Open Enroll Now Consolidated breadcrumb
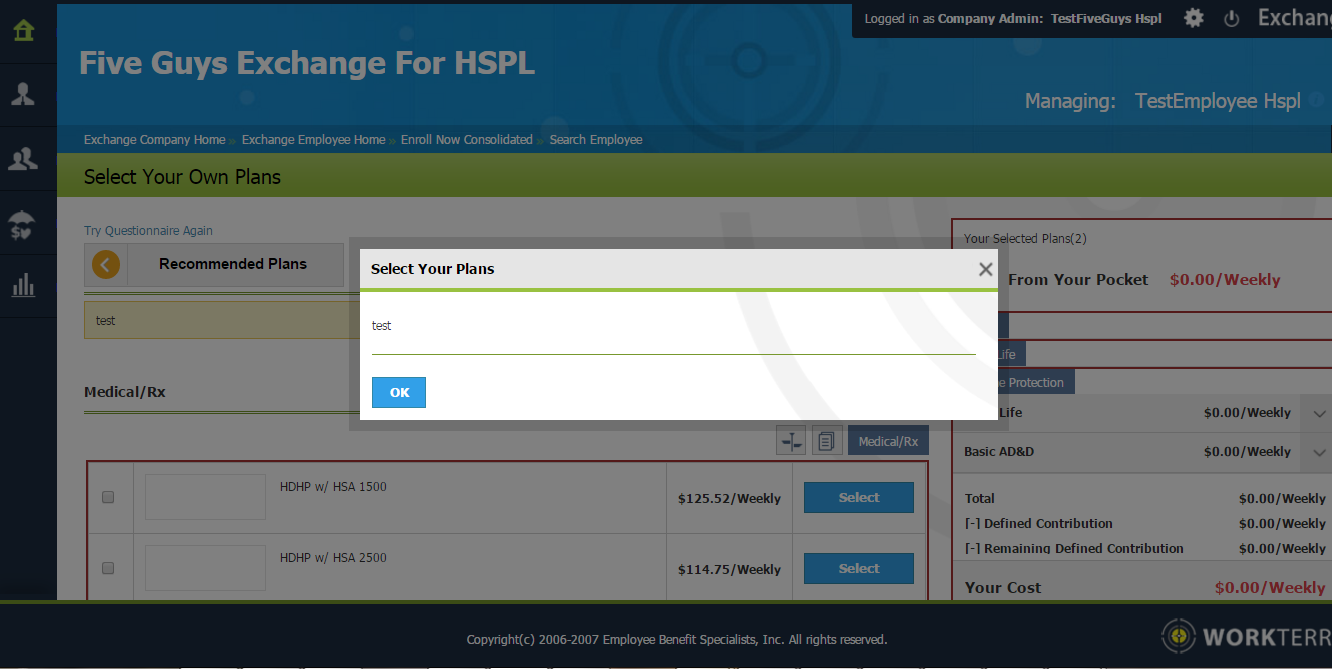 click(467, 140)
